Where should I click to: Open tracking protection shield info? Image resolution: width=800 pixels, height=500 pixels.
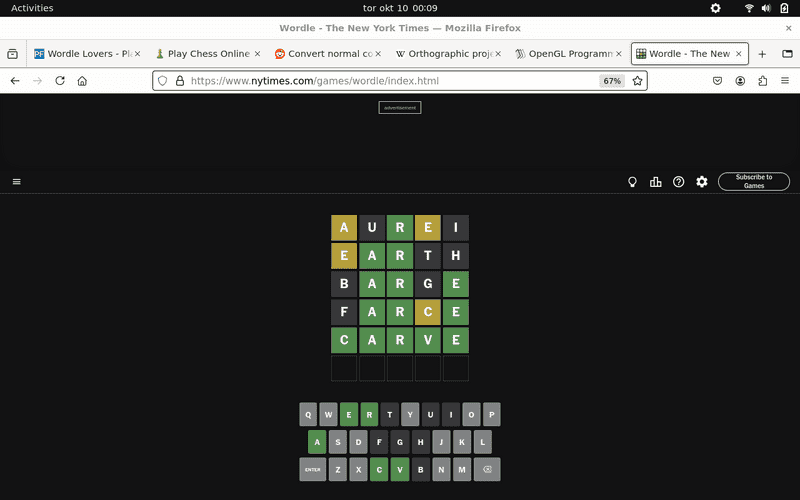point(162,81)
